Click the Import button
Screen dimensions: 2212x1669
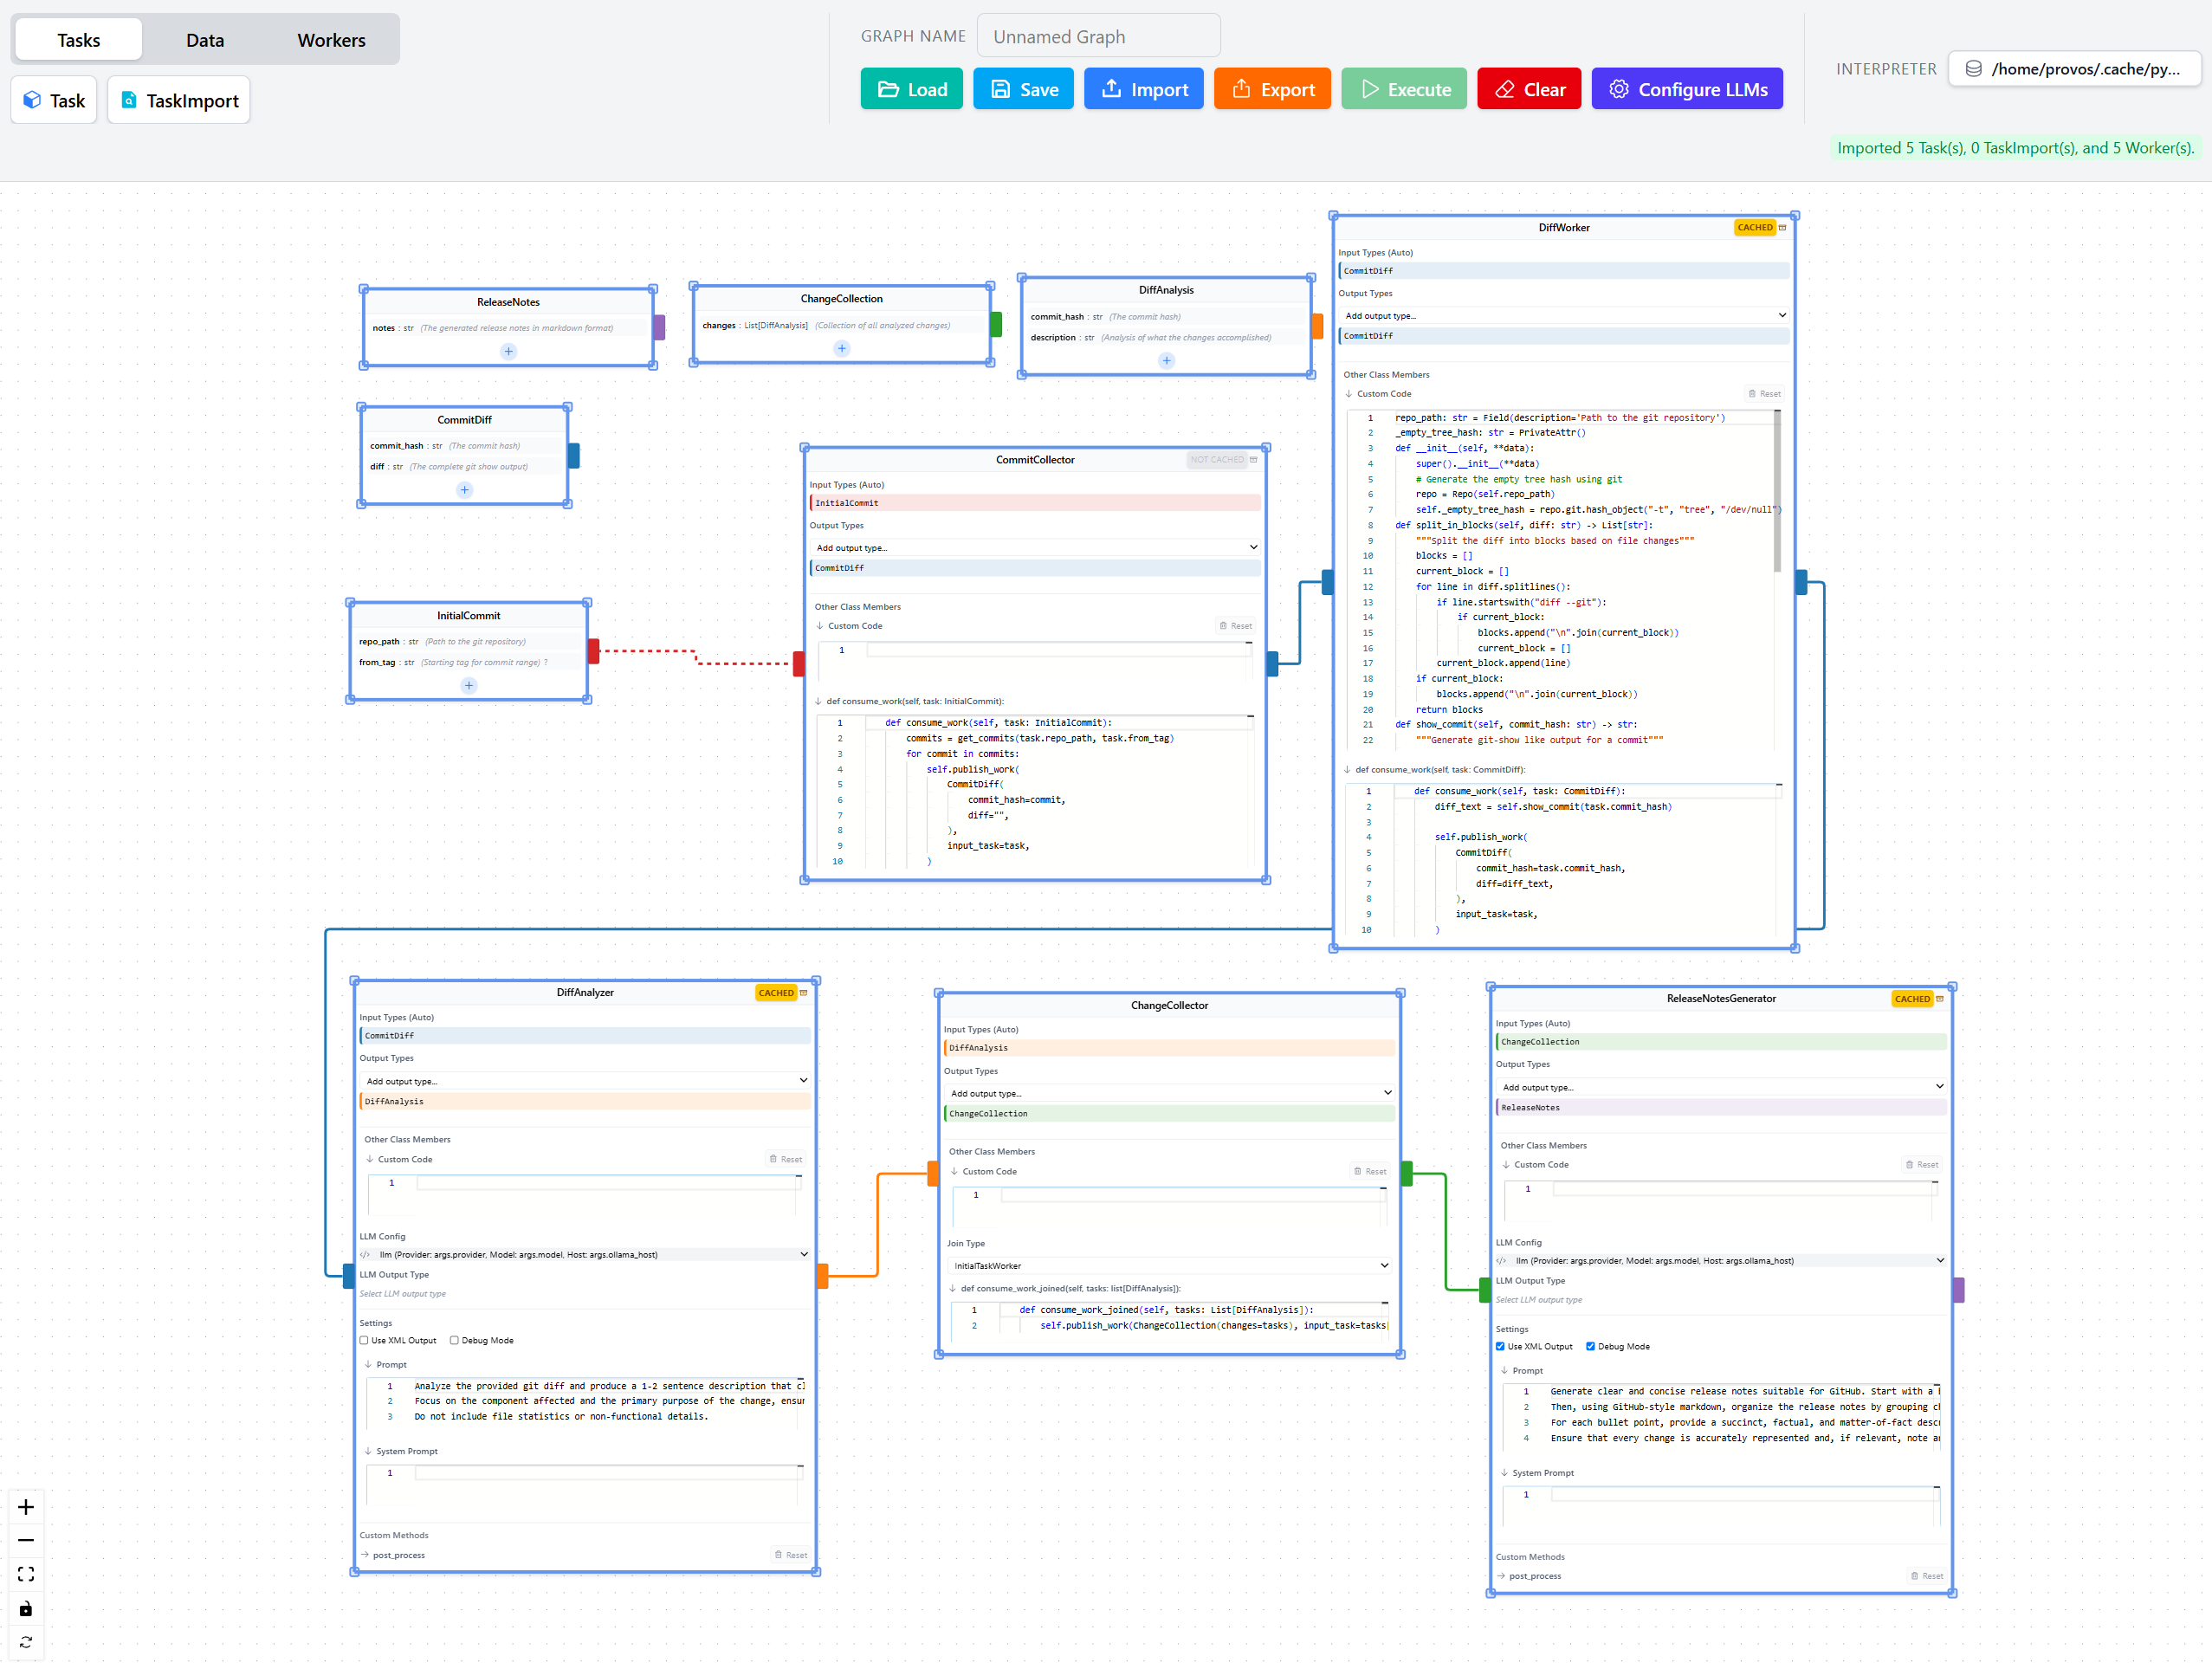[x=1144, y=89]
